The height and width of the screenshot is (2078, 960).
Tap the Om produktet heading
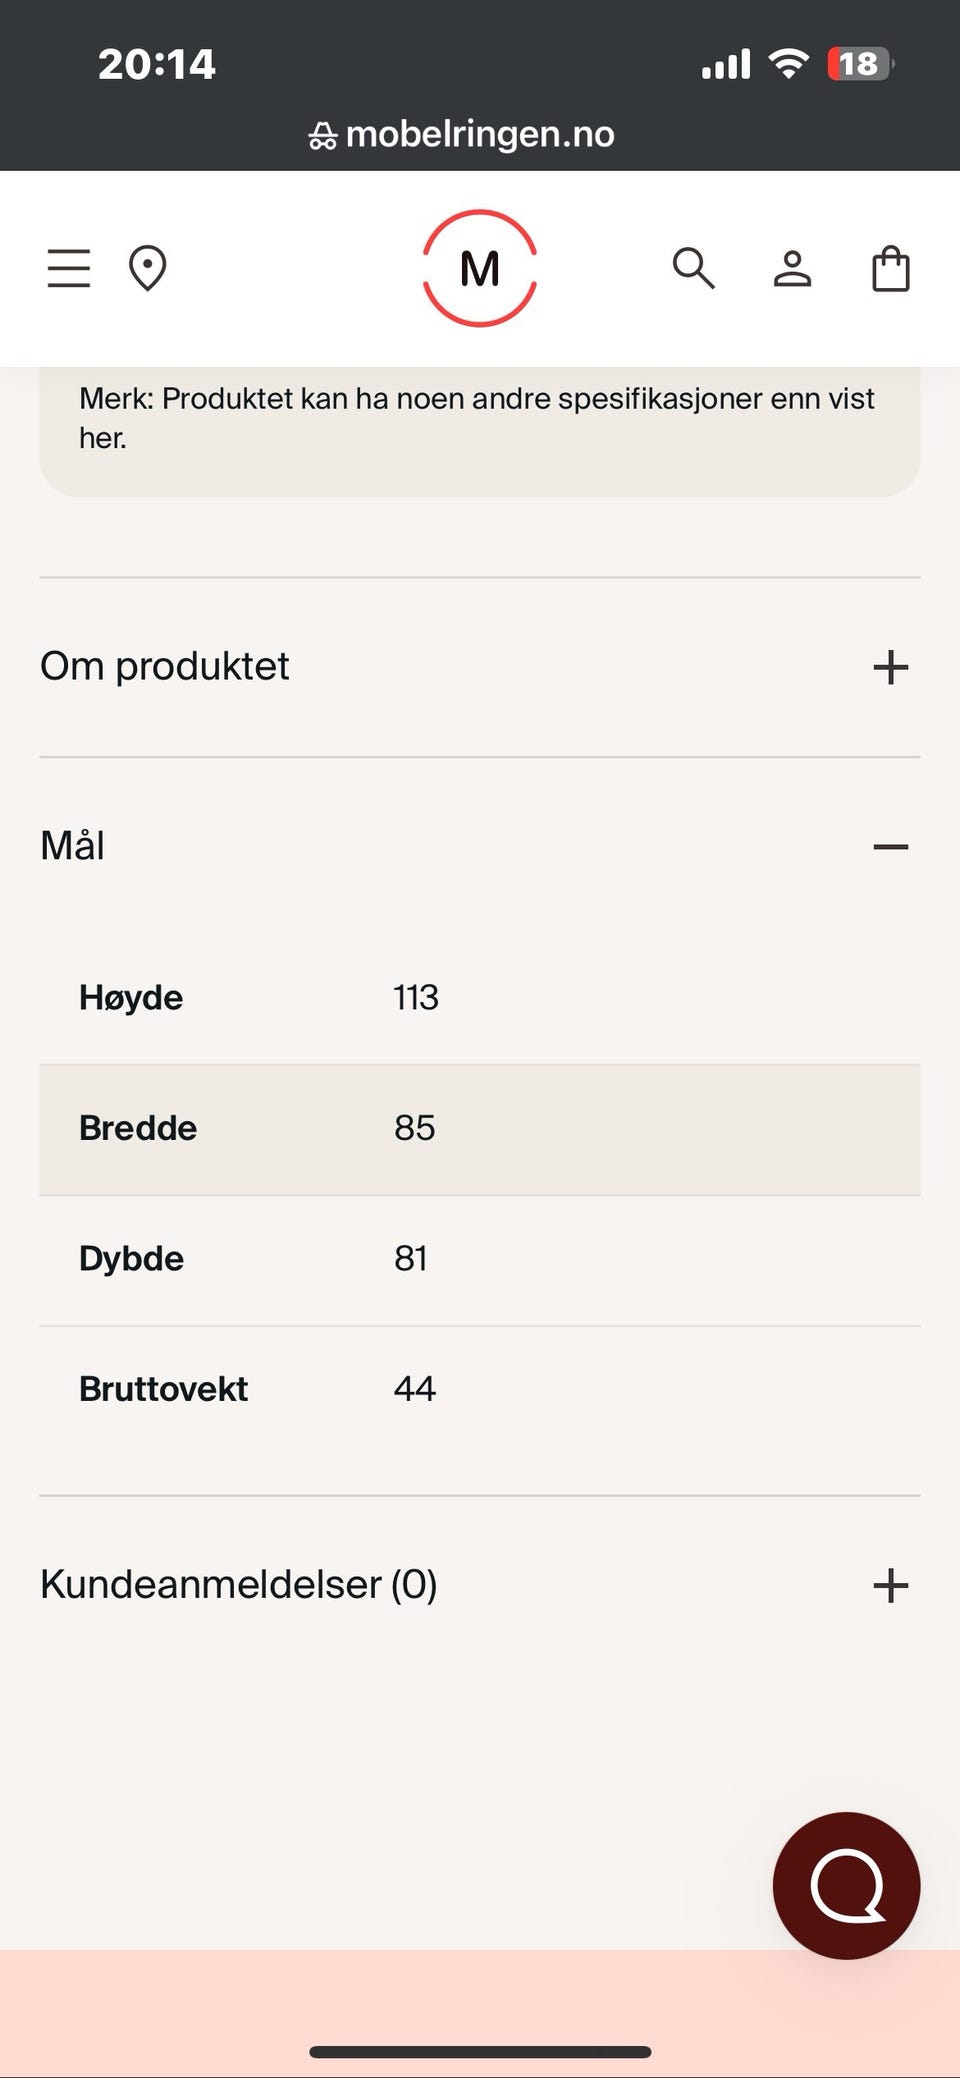tap(165, 666)
